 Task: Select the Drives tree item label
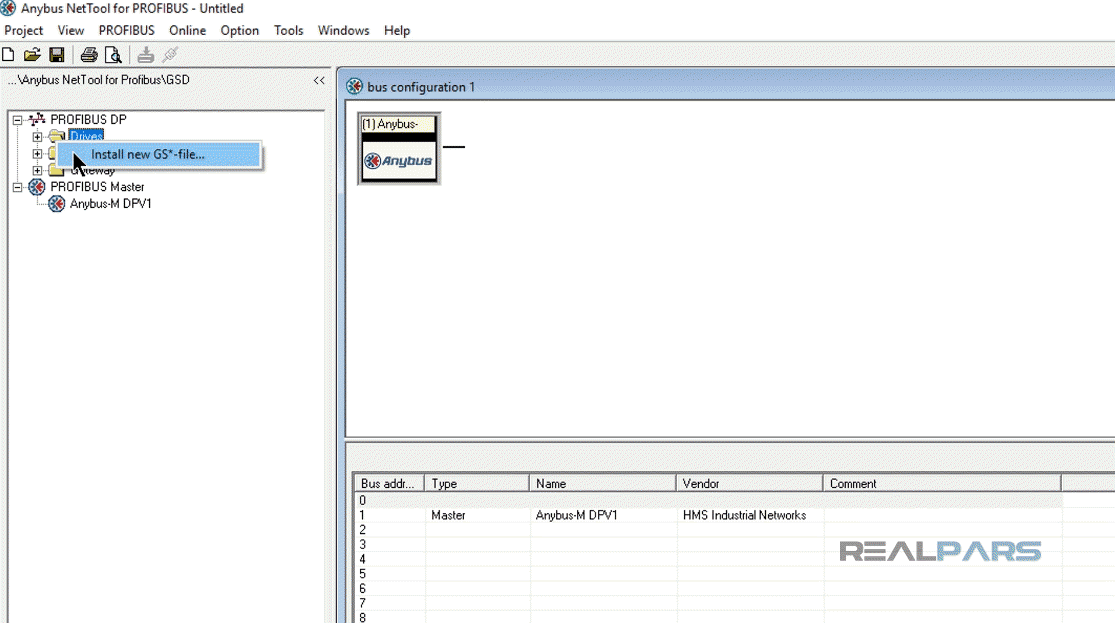[x=87, y=136]
